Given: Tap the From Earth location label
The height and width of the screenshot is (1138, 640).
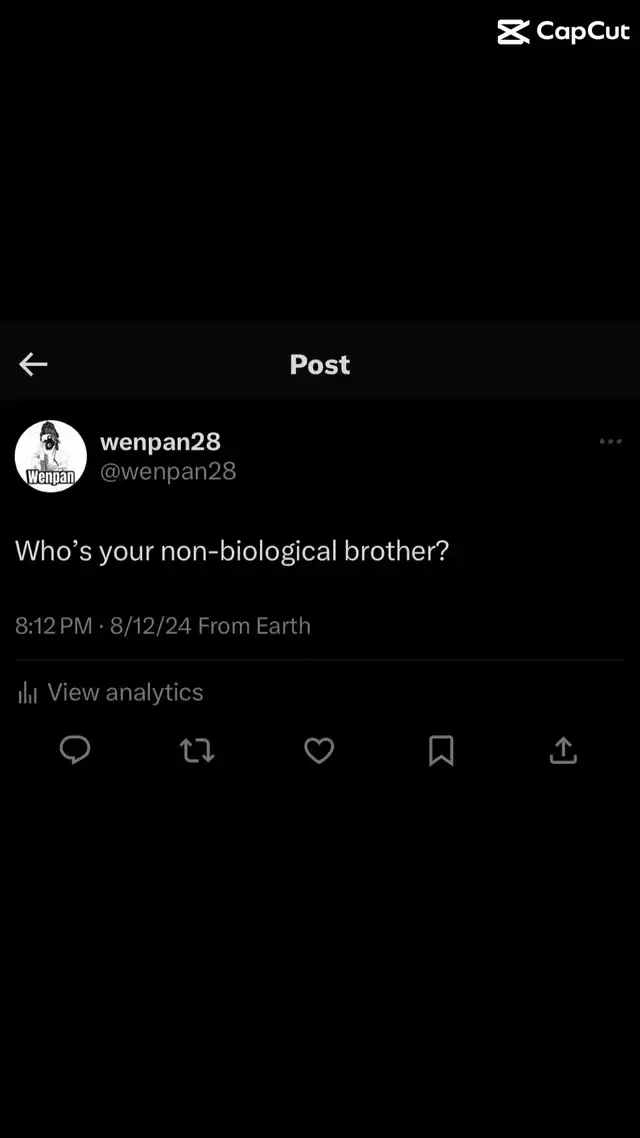Looking at the screenshot, I should 254,626.
